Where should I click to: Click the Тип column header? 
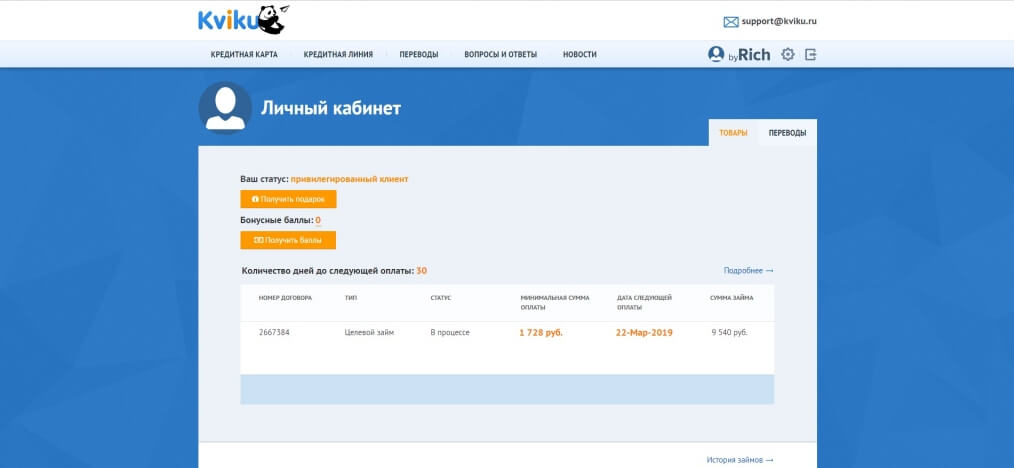tap(351, 298)
